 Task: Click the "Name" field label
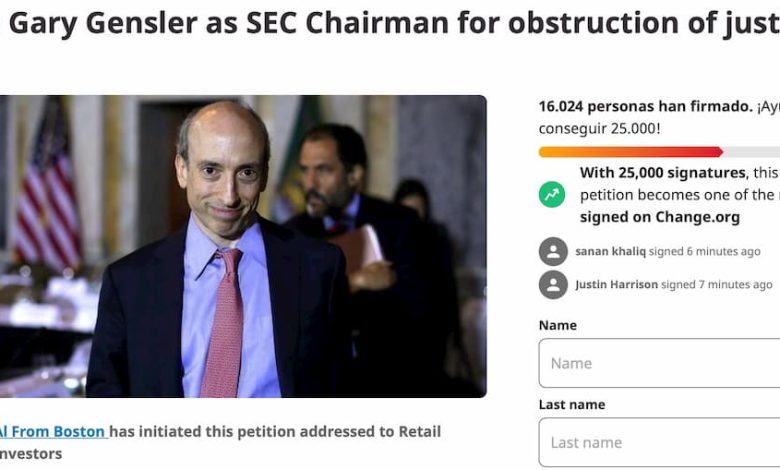tap(557, 325)
